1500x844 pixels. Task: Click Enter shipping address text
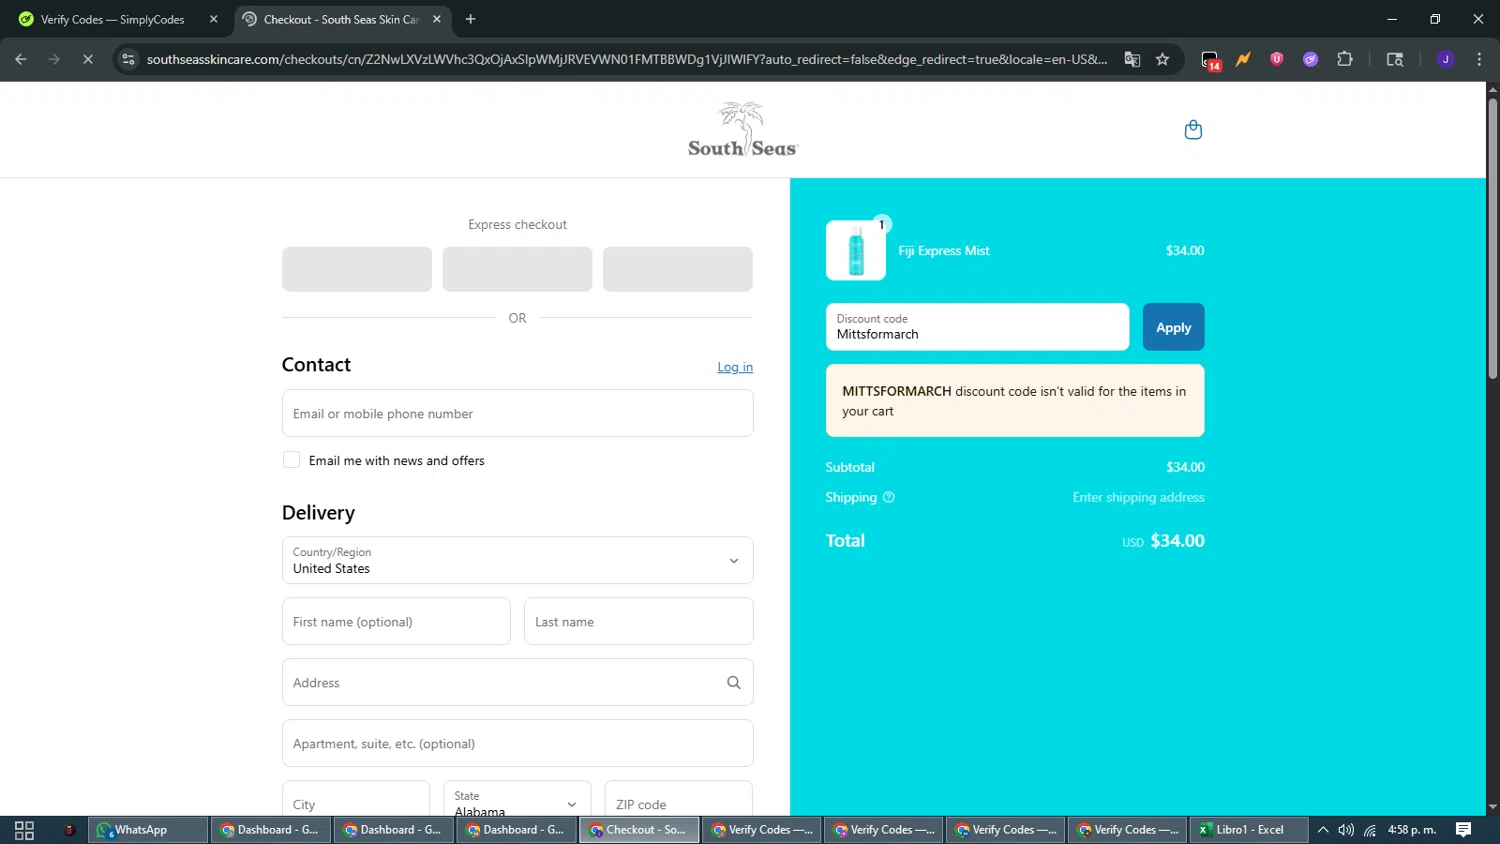[1138, 497]
